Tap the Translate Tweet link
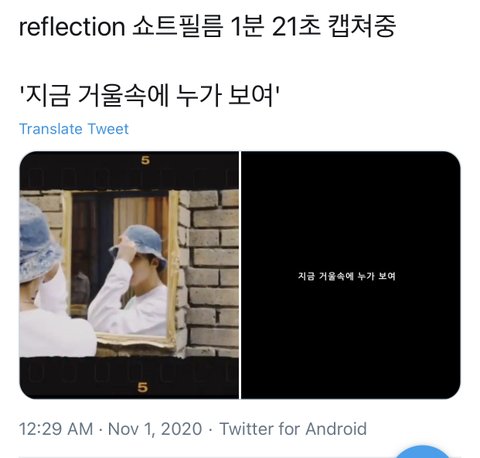The image size is (480, 458). [x=74, y=129]
